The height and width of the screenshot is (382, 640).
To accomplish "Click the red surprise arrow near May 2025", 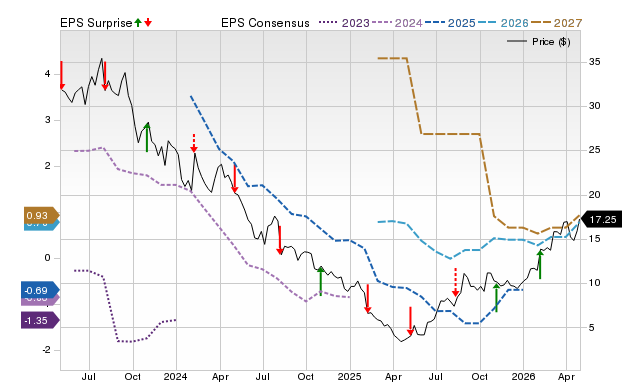I will coord(410,321).
